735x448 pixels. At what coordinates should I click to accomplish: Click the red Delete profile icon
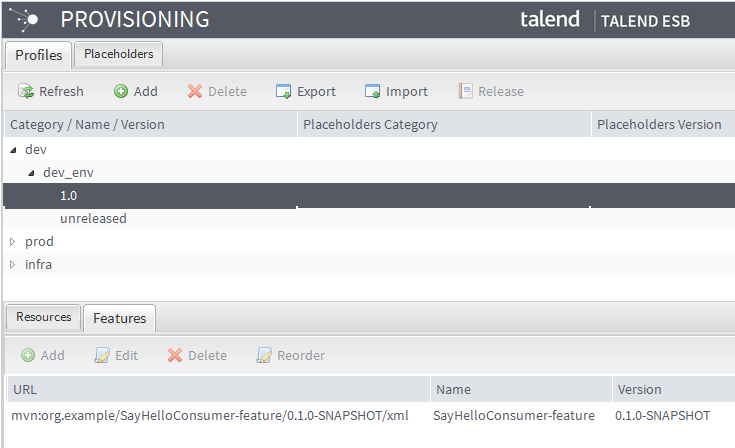pos(195,92)
